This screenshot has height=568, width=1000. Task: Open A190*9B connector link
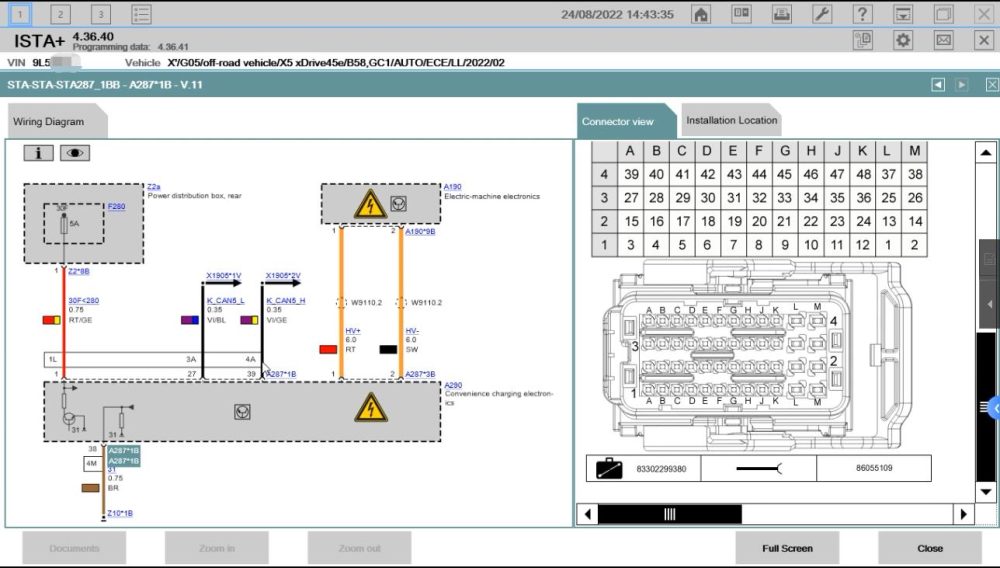[x=420, y=231]
